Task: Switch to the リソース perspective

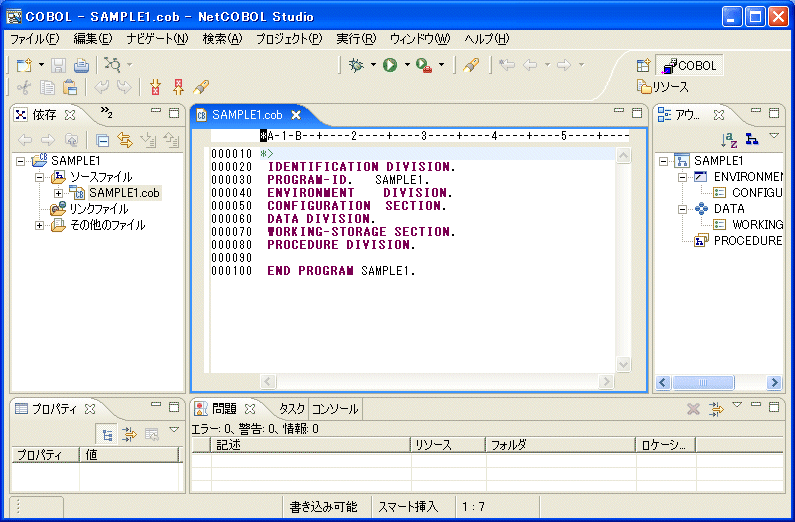Action: [x=663, y=87]
